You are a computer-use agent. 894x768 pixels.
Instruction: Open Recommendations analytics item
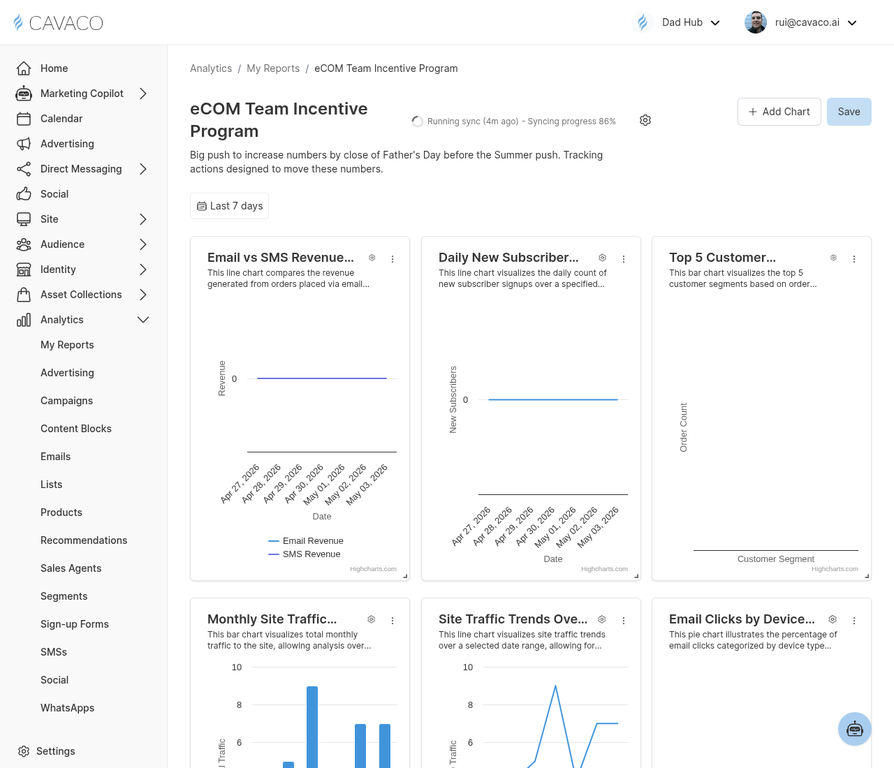[x=84, y=541]
